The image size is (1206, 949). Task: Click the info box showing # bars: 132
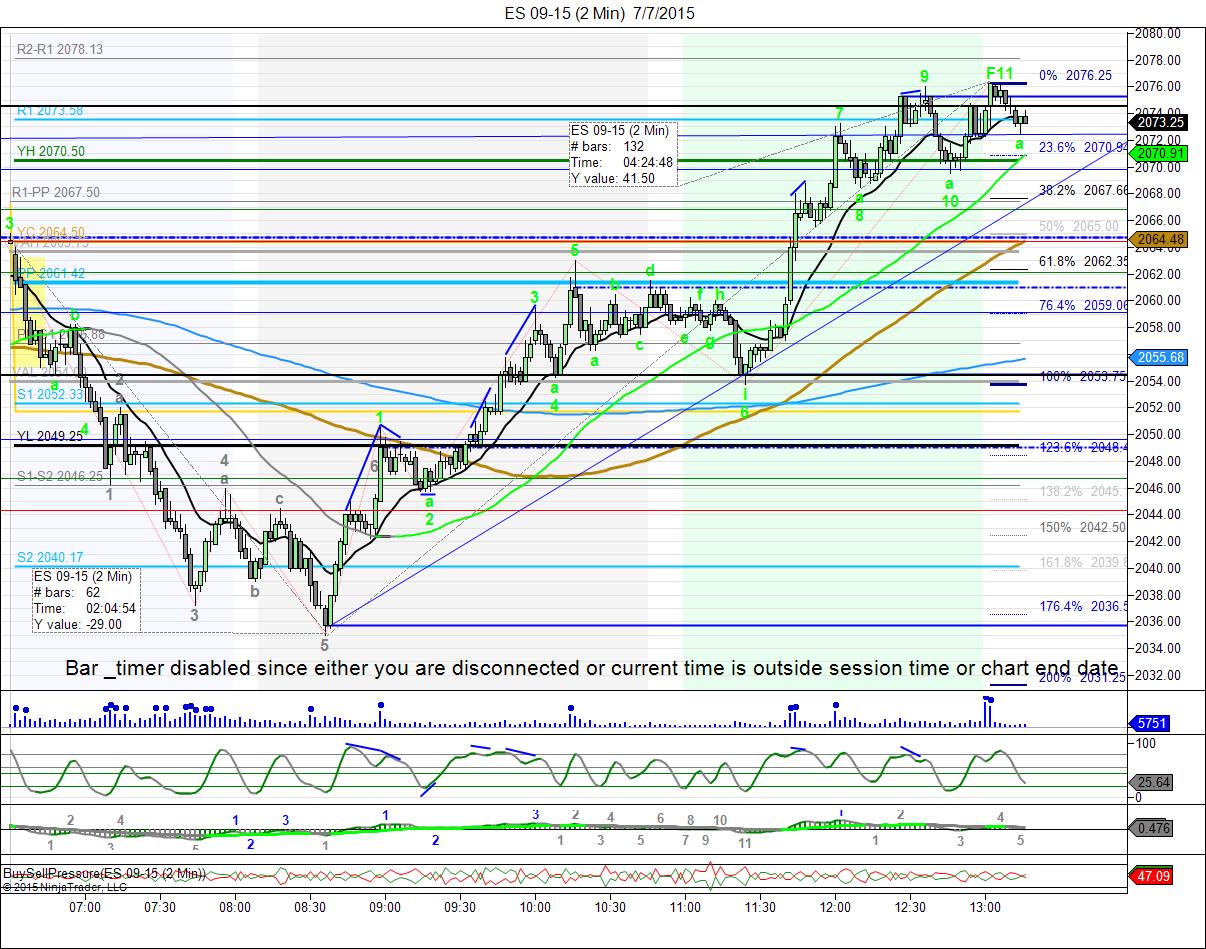624,154
